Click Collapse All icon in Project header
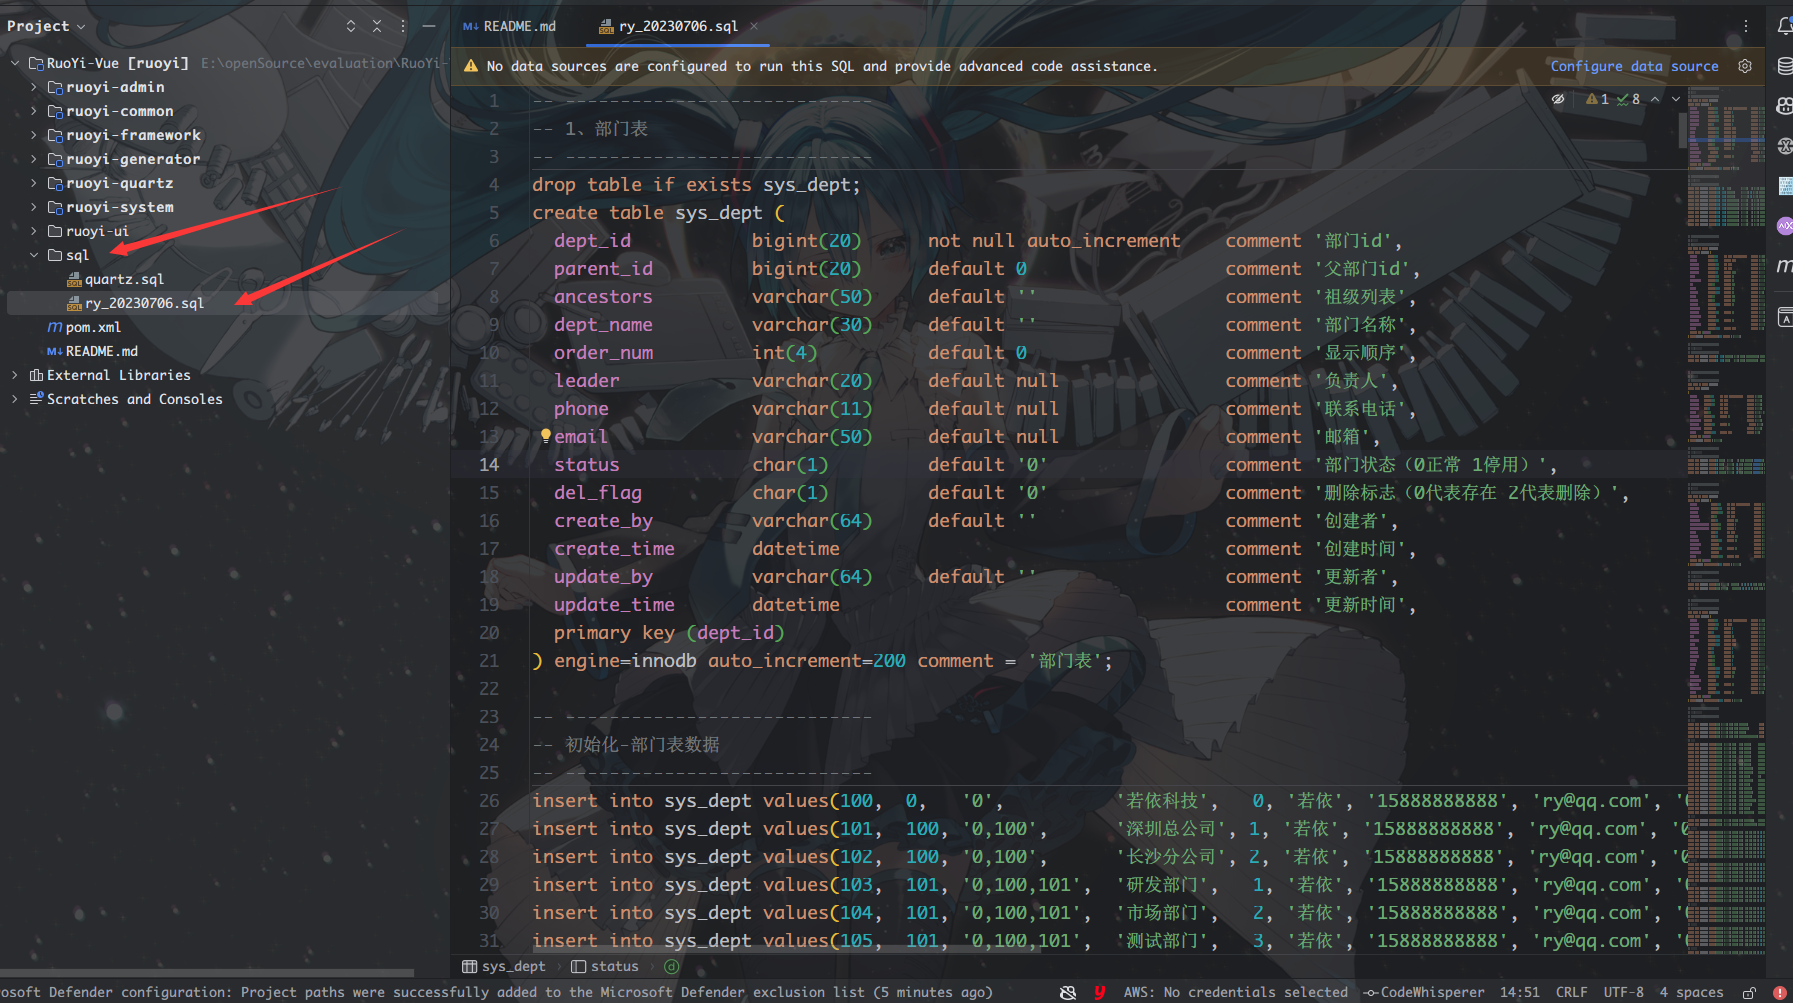 pos(377,26)
